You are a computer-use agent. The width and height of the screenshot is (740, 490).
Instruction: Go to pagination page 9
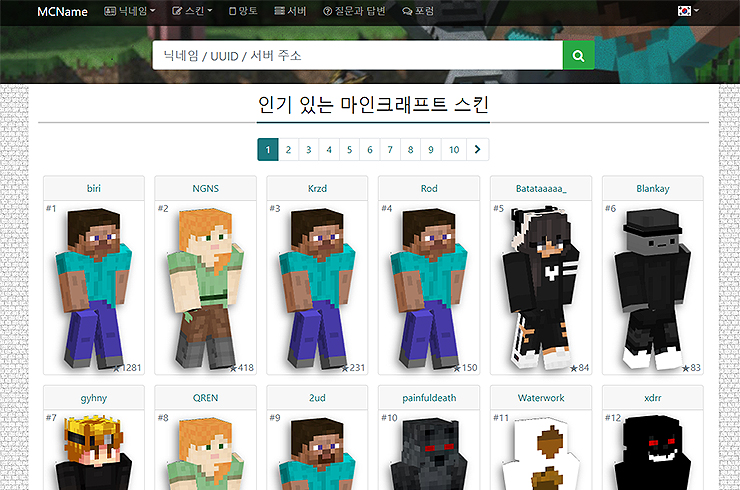431,150
